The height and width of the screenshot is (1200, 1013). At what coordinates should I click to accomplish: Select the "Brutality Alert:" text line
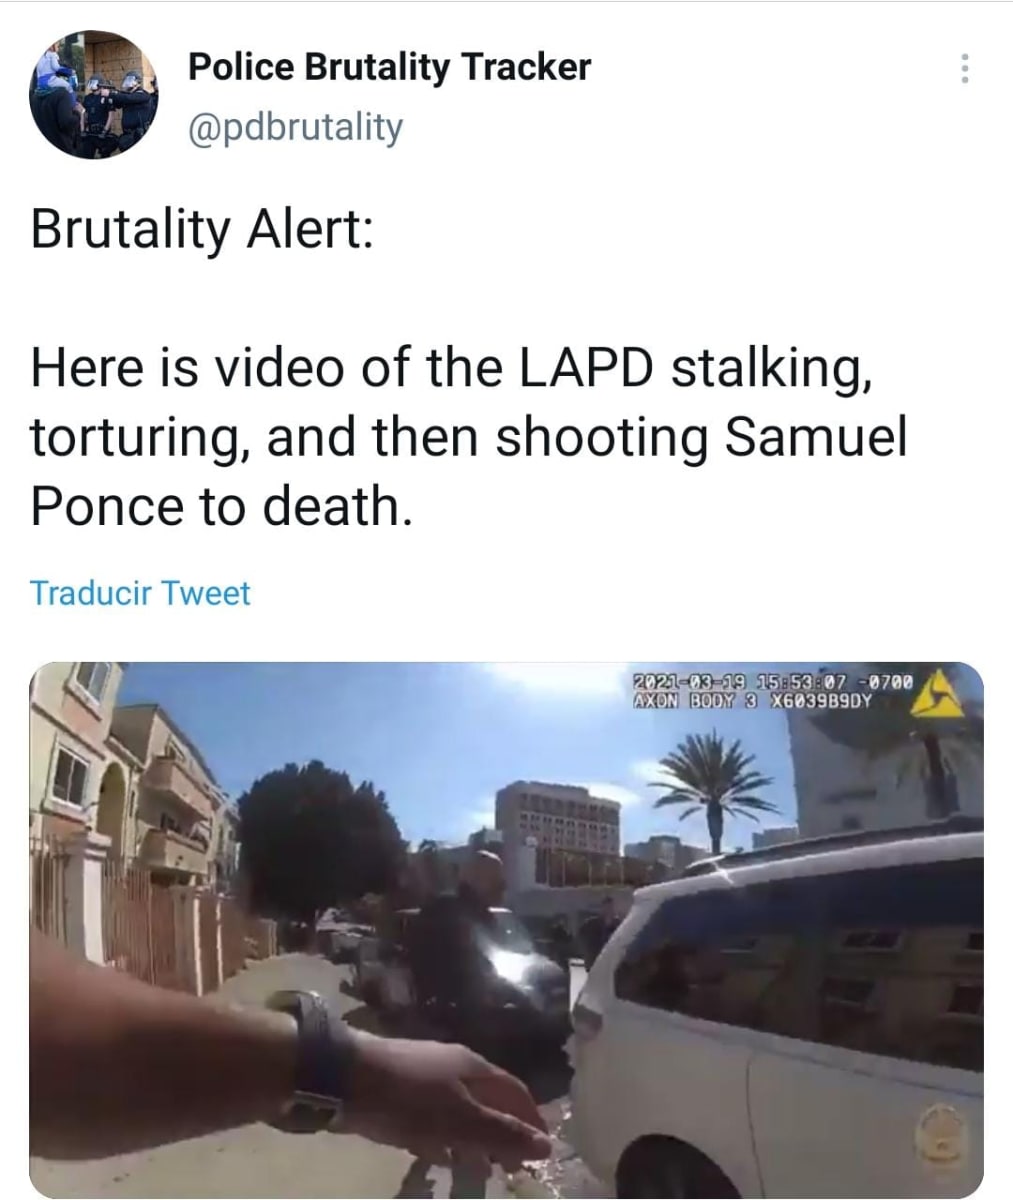(x=202, y=229)
